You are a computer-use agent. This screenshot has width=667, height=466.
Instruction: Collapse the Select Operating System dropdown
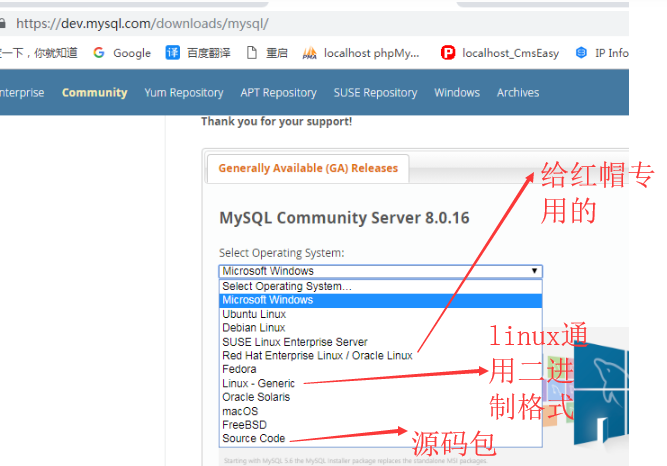click(380, 271)
